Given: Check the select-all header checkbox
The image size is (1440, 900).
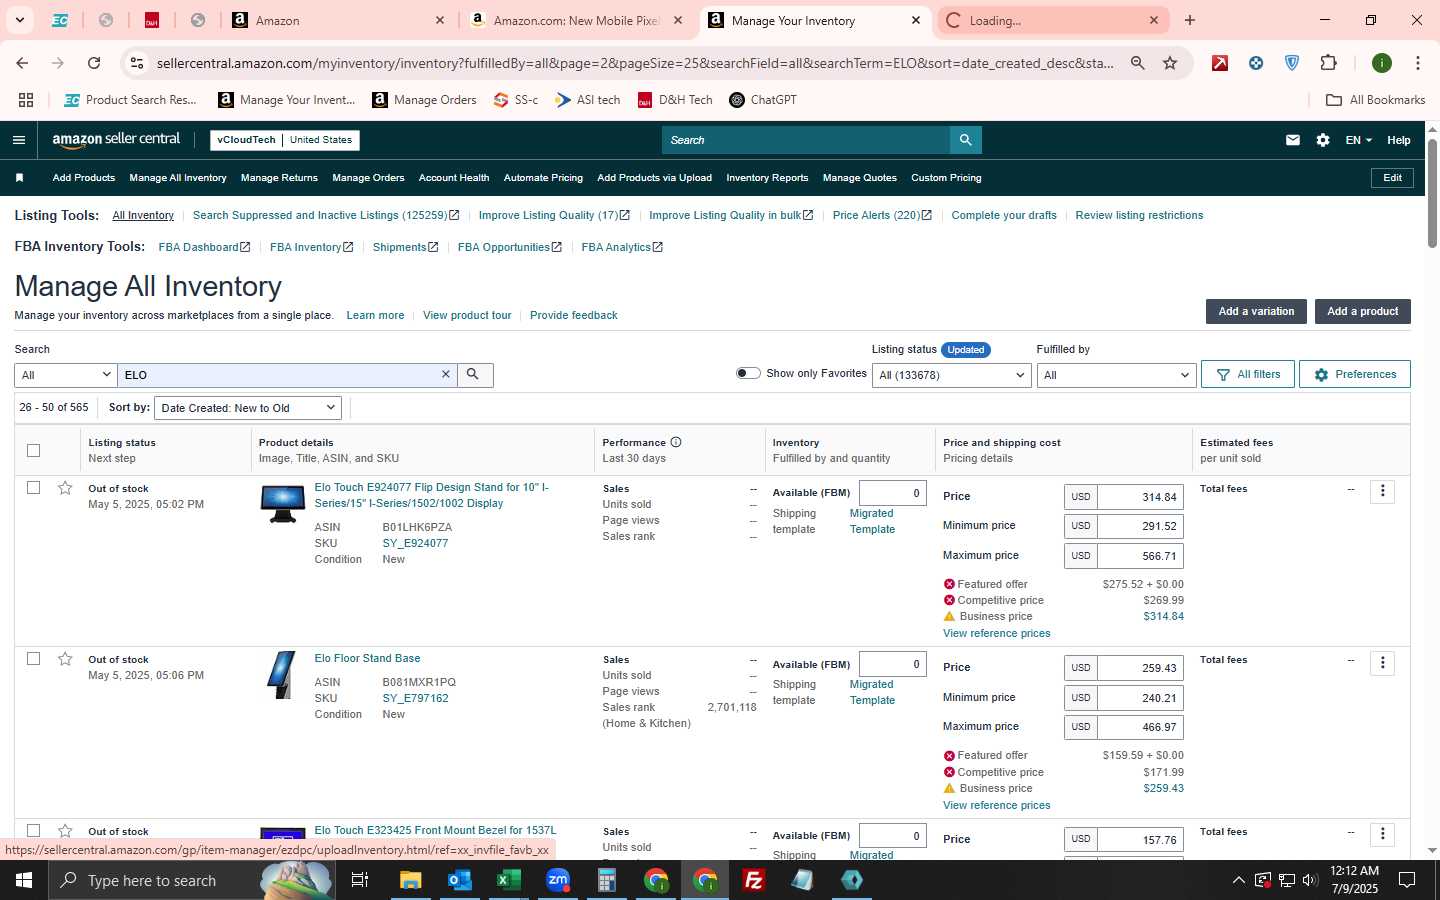Looking at the screenshot, I should click(x=33, y=450).
